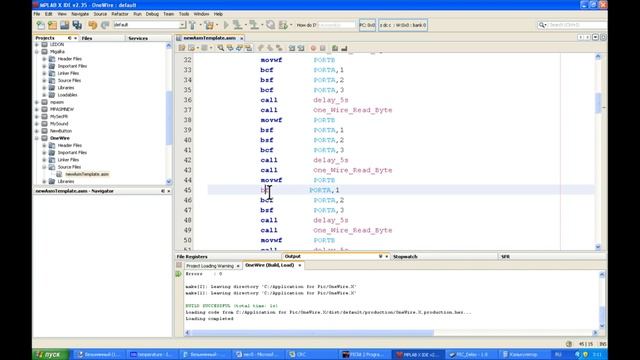Uncomment the selected lines
Screen dimensions: 640x360
tap(344, 48)
